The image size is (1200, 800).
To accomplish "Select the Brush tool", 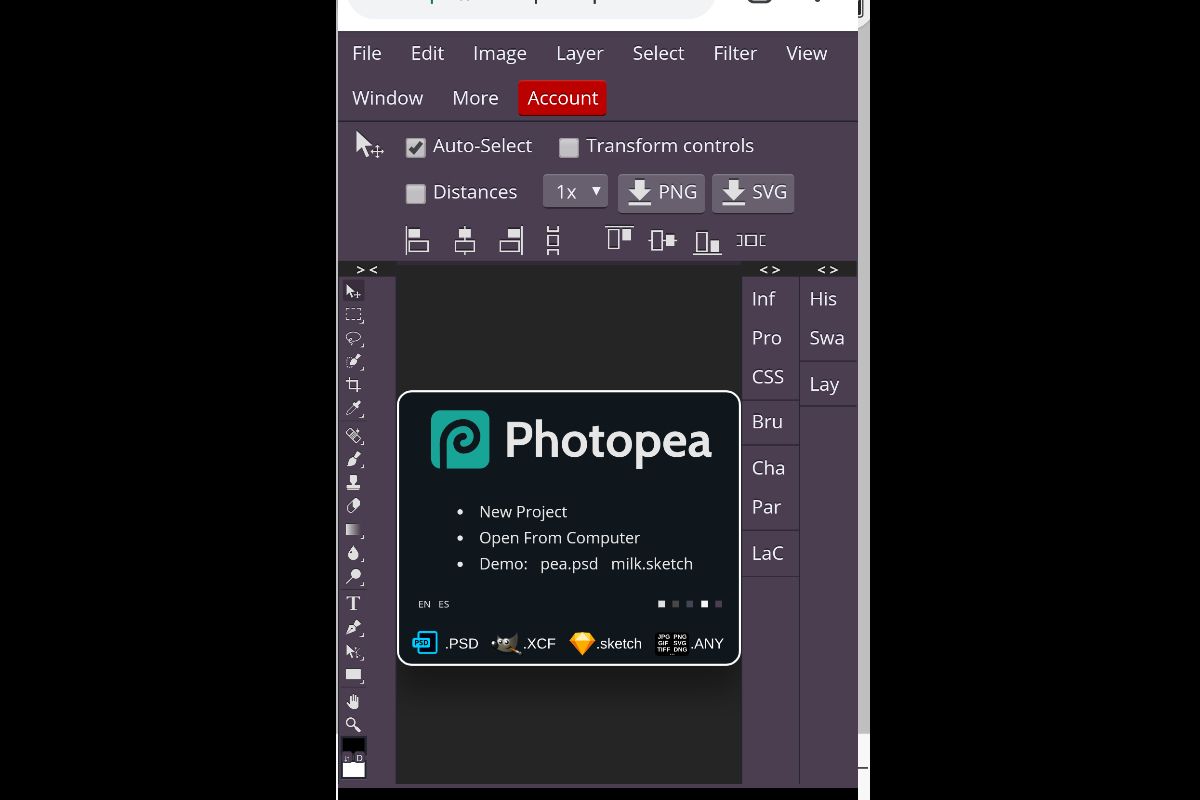I will pos(353,459).
